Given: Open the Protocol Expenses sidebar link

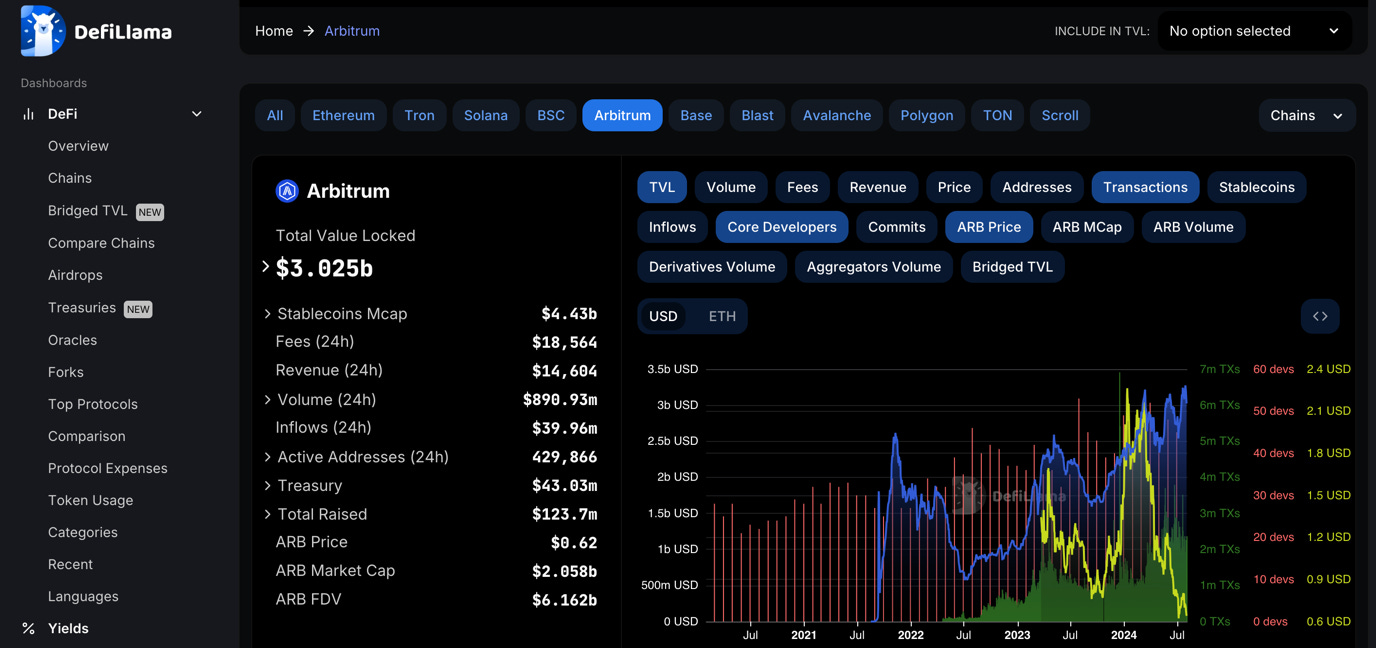Looking at the screenshot, I should (108, 468).
